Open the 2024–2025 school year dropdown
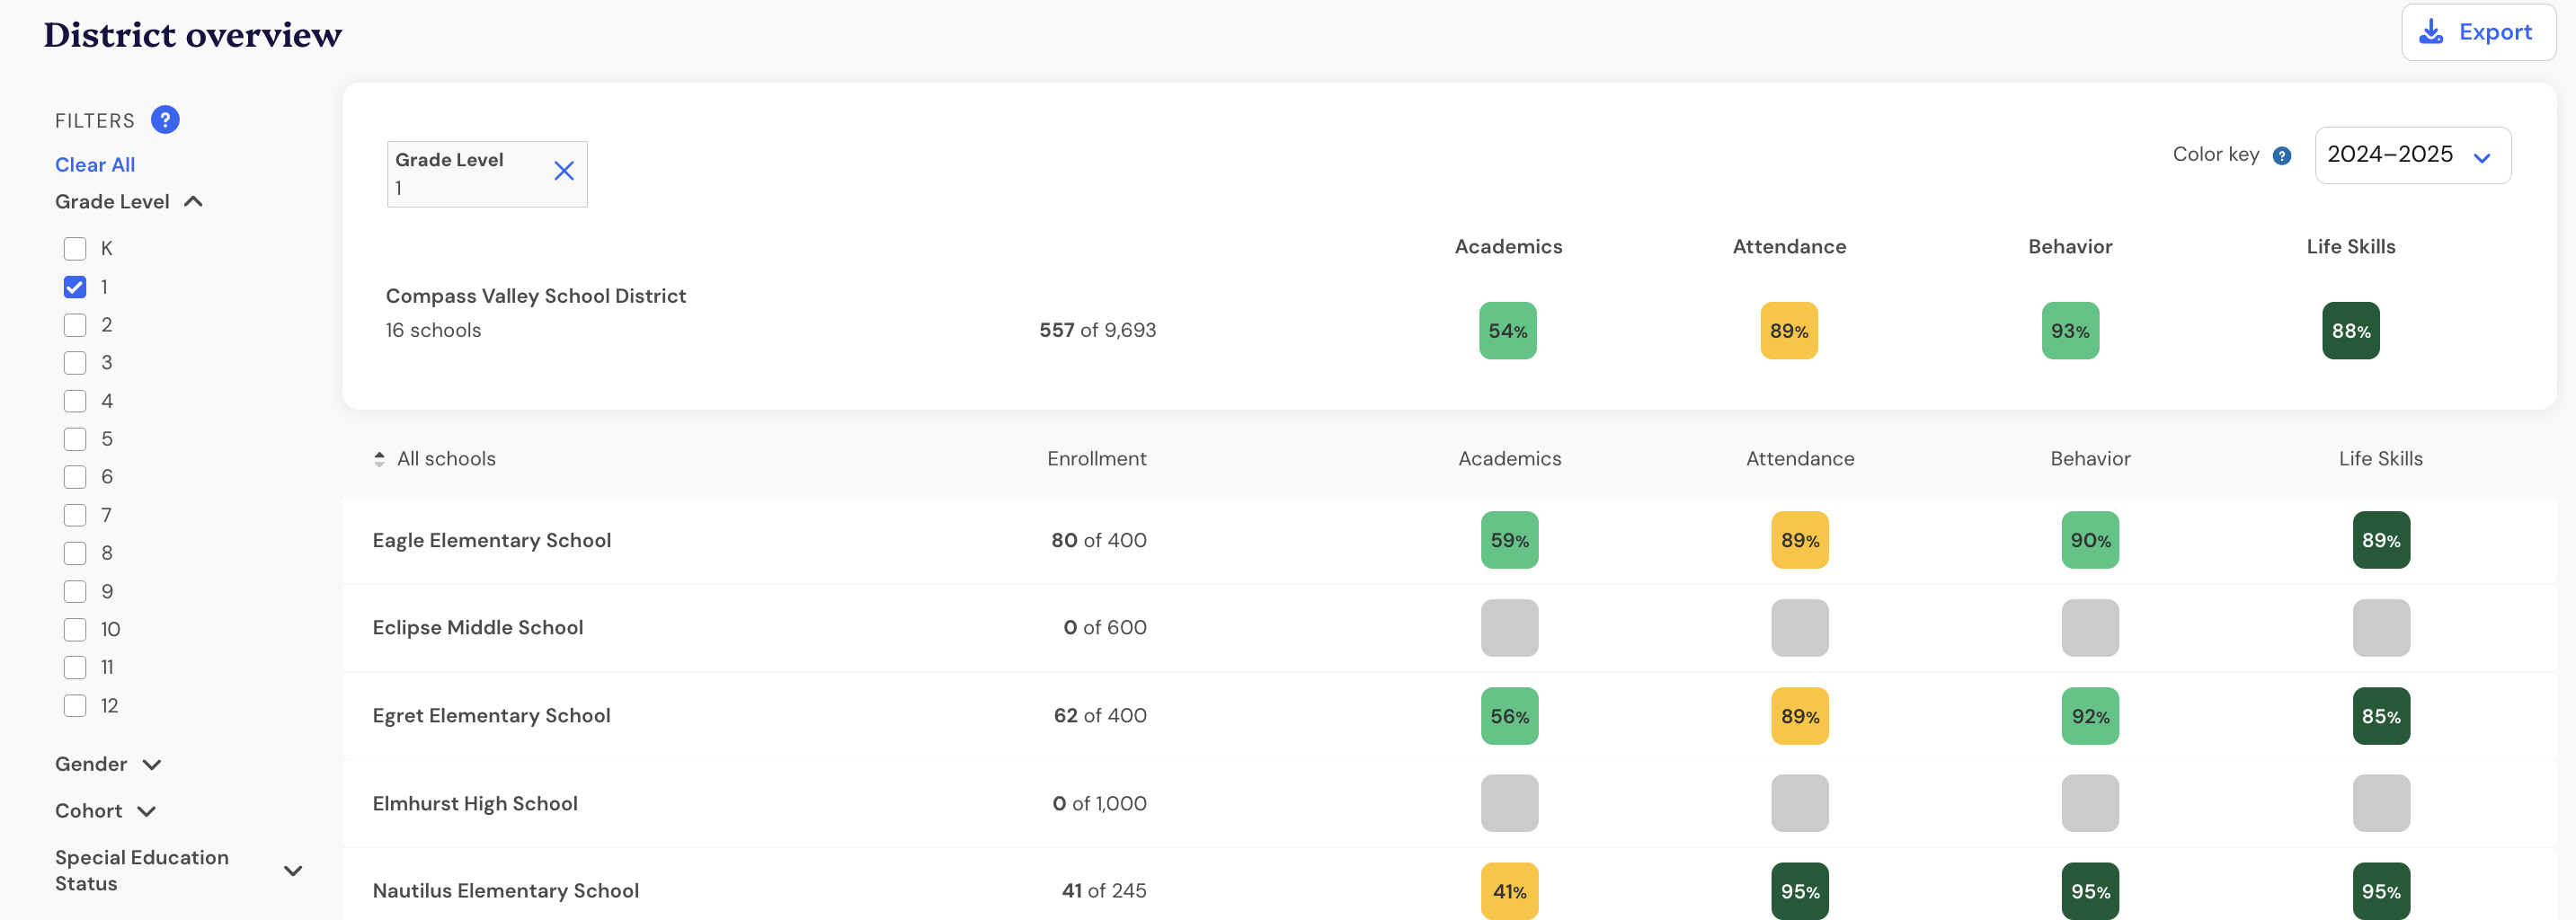2576x920 pixels. click(2412, 155)
